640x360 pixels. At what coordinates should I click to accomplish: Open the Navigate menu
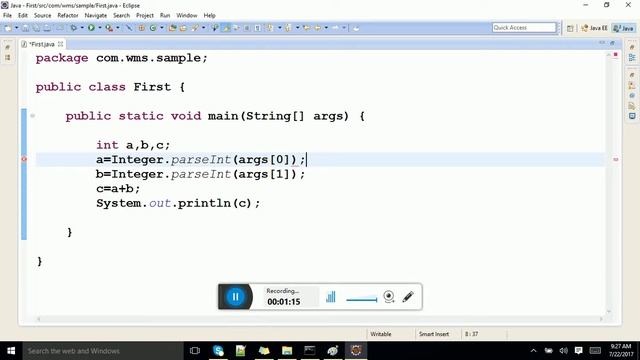point(96,16)
